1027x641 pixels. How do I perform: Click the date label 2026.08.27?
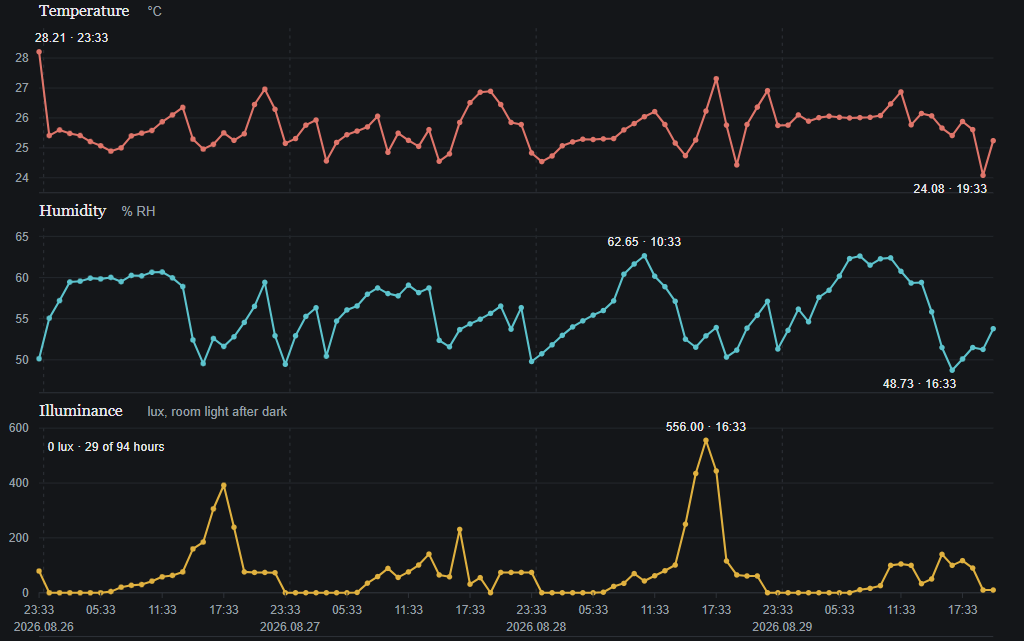[x=289, y=627]
